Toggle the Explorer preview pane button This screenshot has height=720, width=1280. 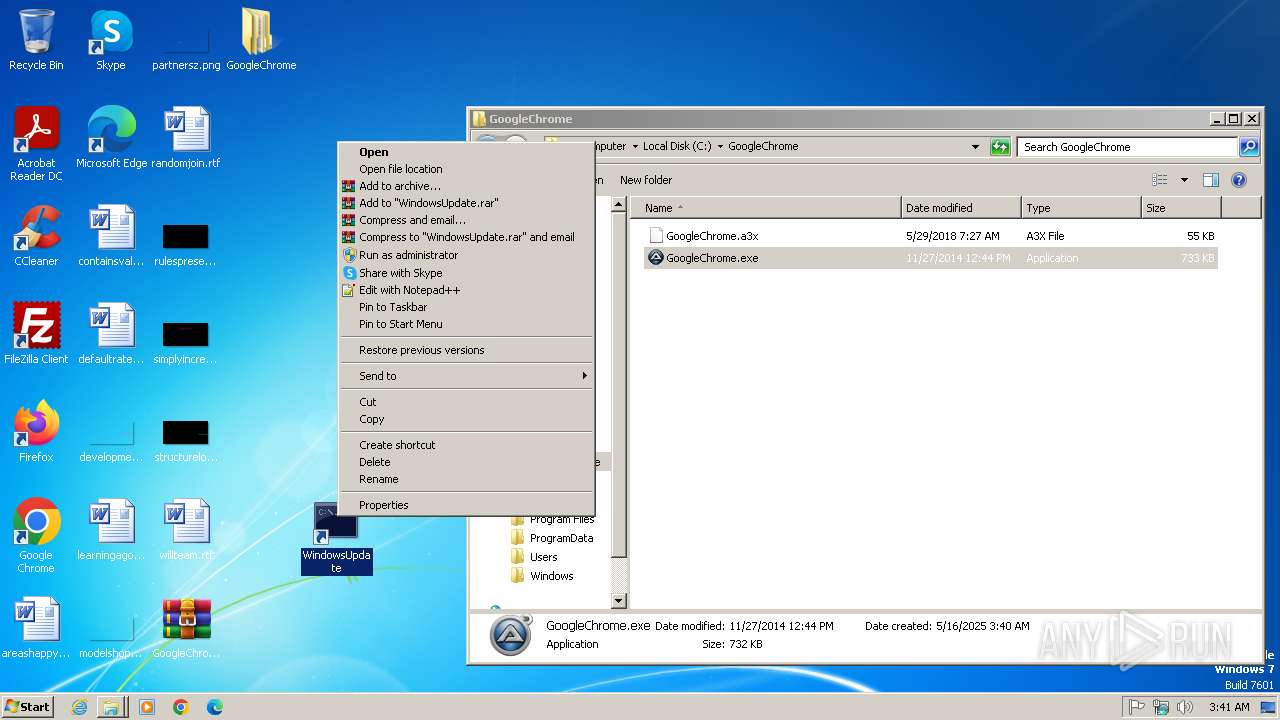pos(1210,180)
